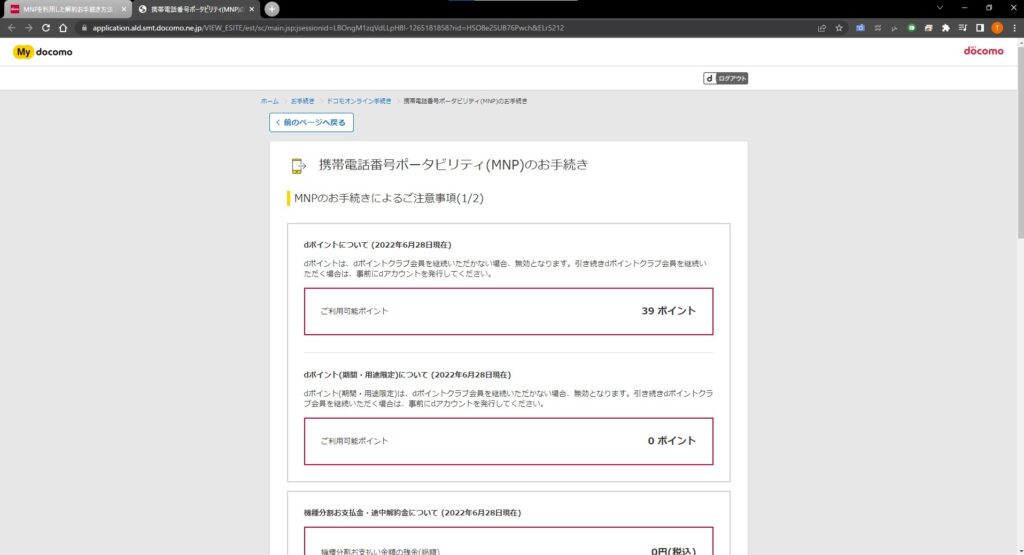Open the ホーム breadcrumb link
Viewport: 1024px width, 555px height.
point(270,101)
